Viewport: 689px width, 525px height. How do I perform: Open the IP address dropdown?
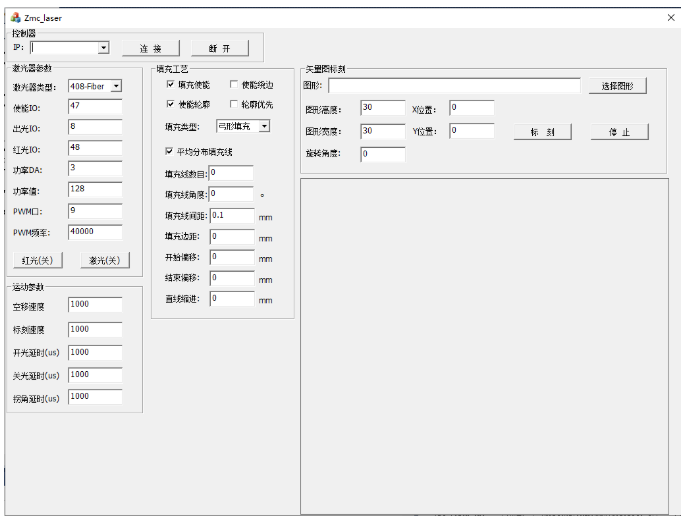point(103,47)
